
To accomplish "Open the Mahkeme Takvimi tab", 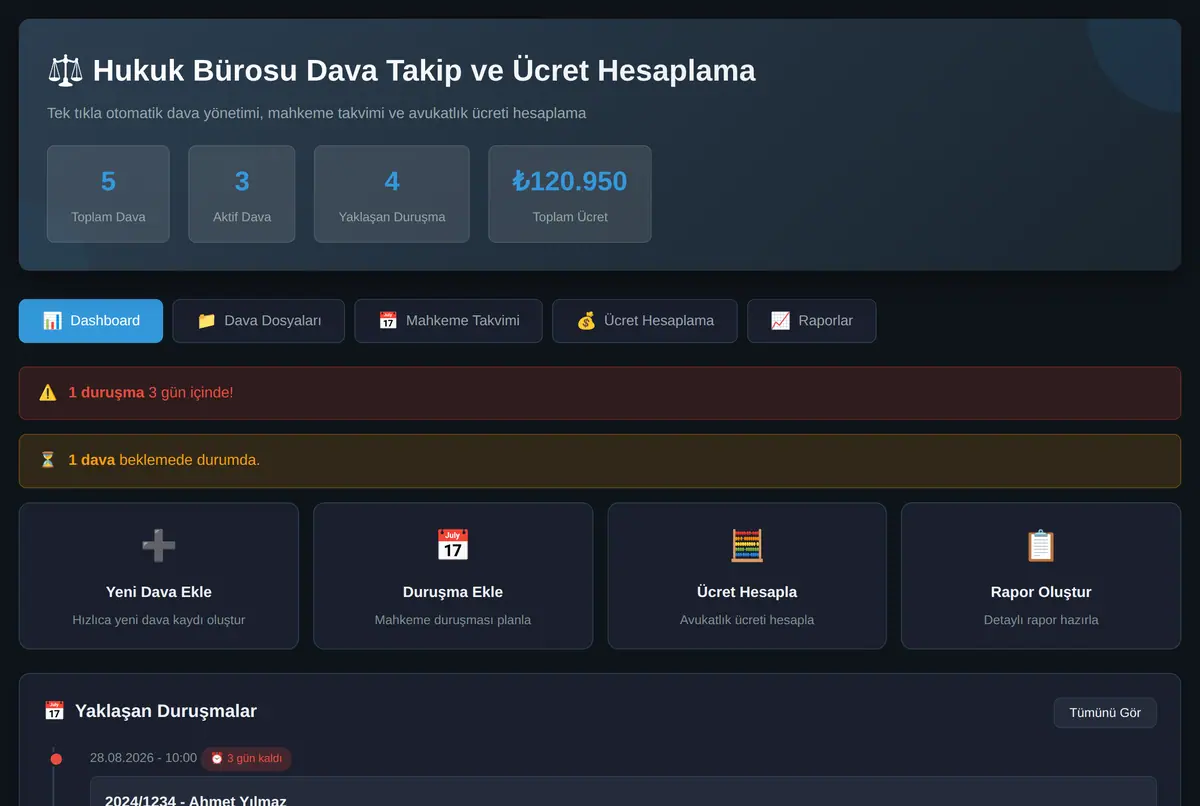I will click(448, 321).
